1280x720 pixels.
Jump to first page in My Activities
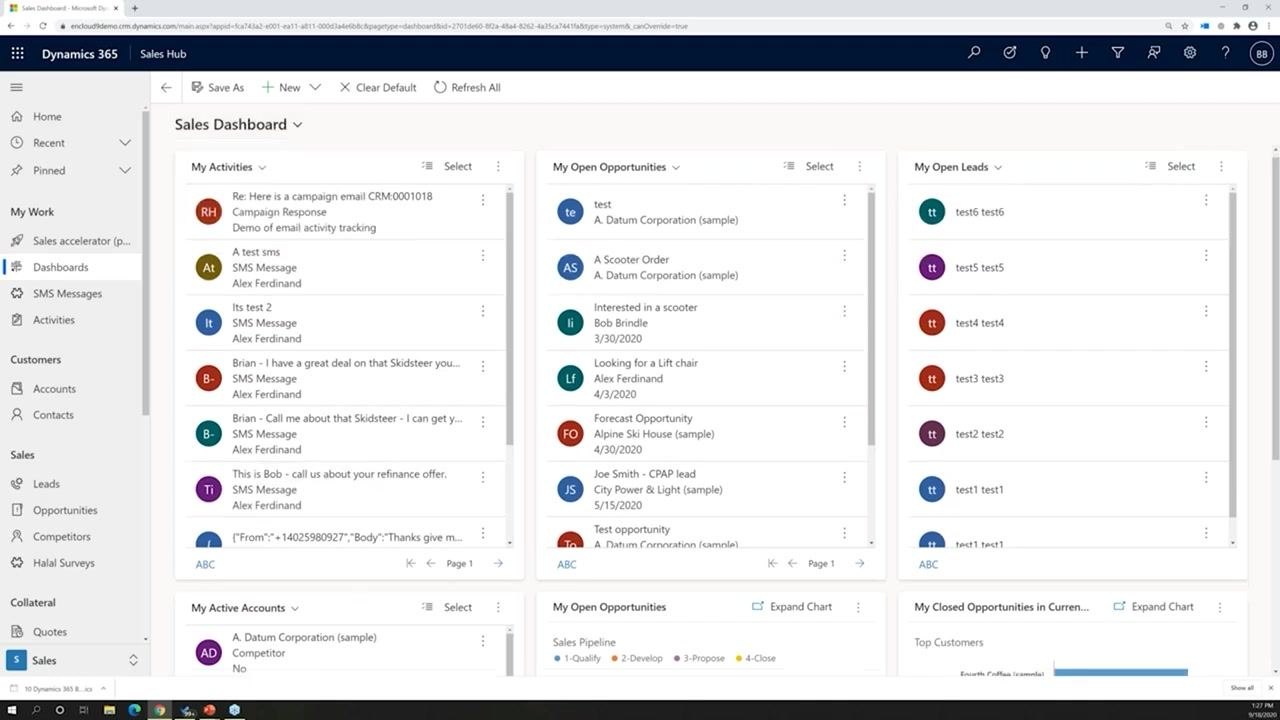coord(410,563)
